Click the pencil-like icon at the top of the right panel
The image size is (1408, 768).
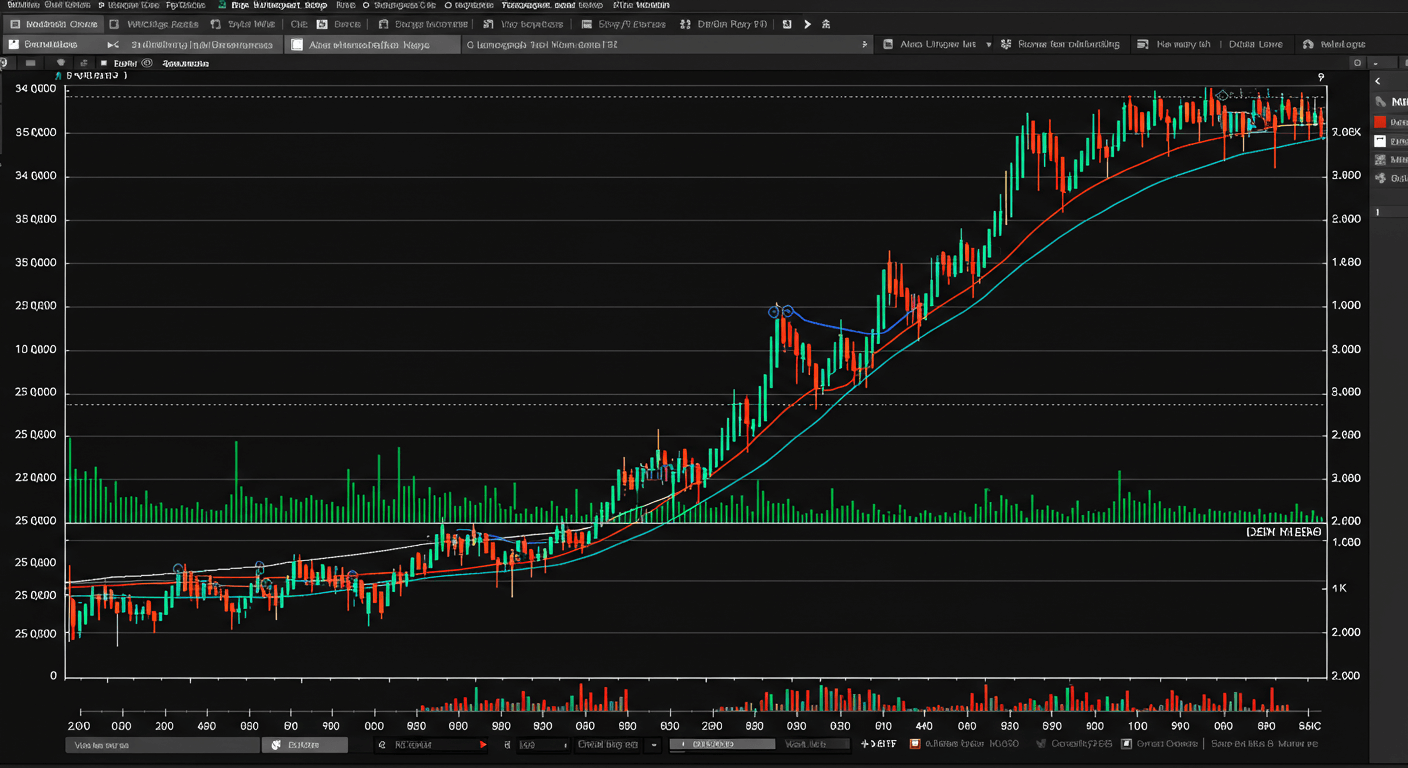click(1381, 101)
